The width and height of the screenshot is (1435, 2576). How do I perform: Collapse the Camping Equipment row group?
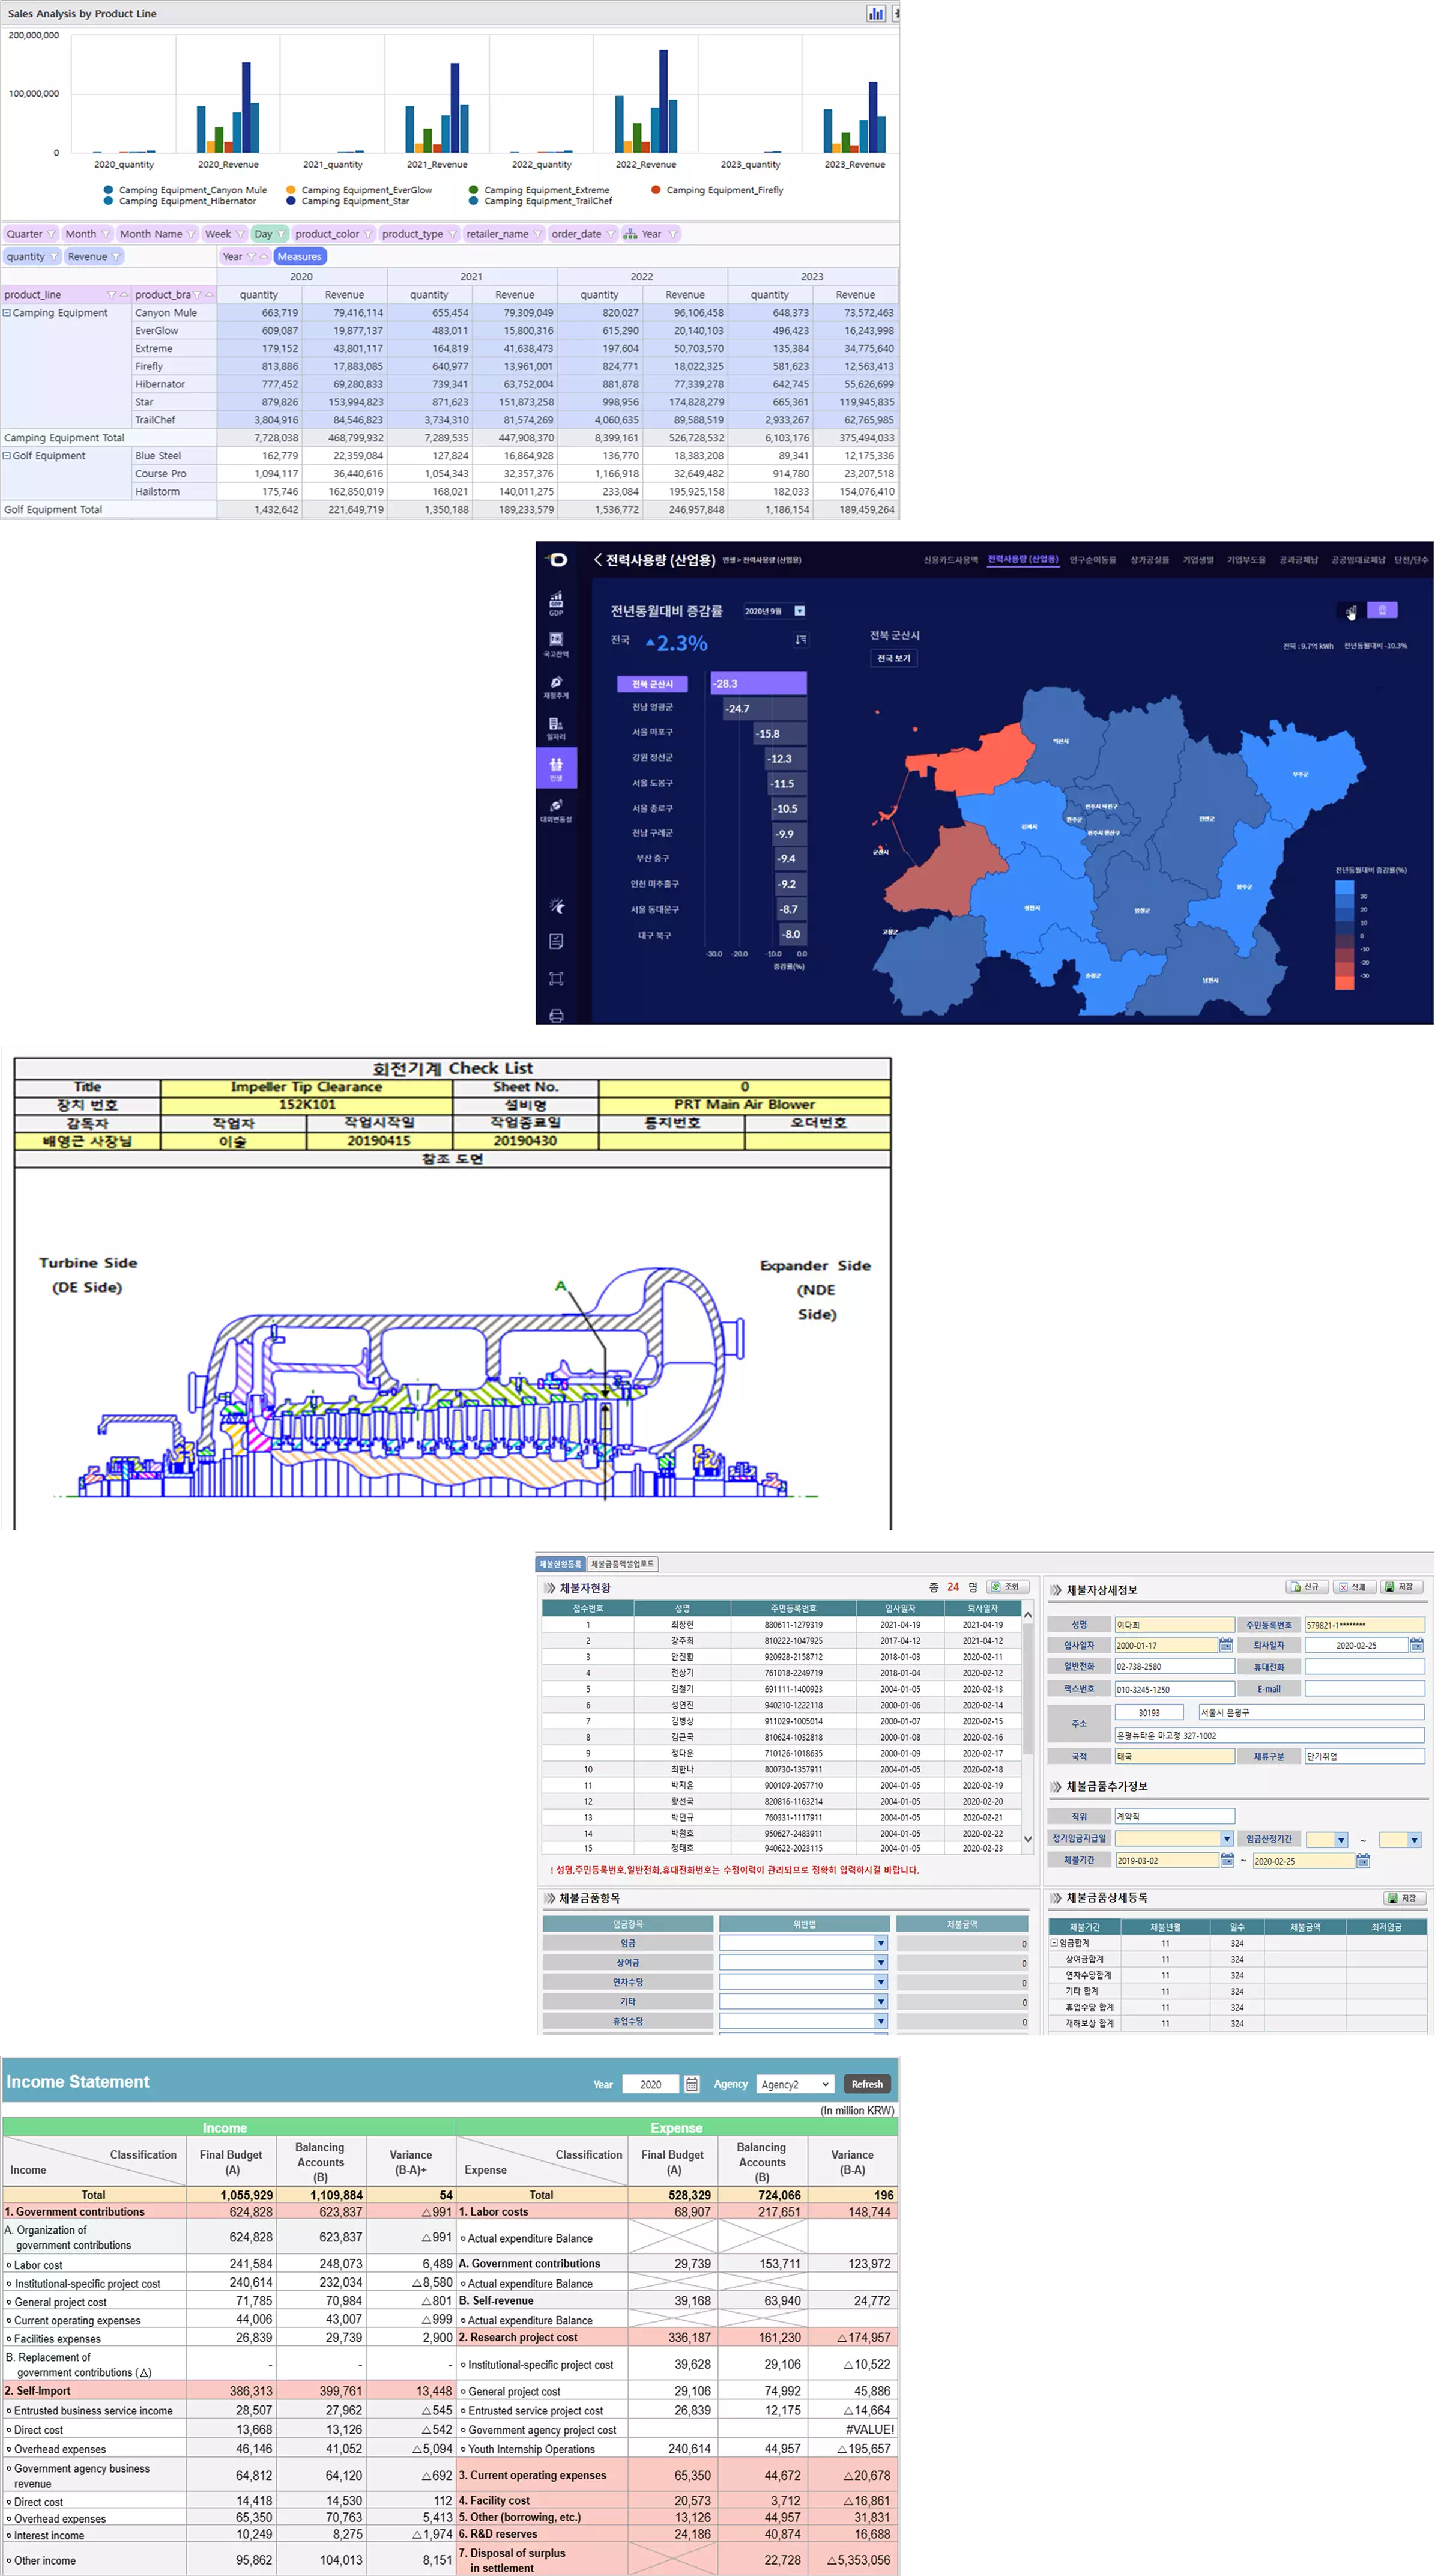[7, 313]
